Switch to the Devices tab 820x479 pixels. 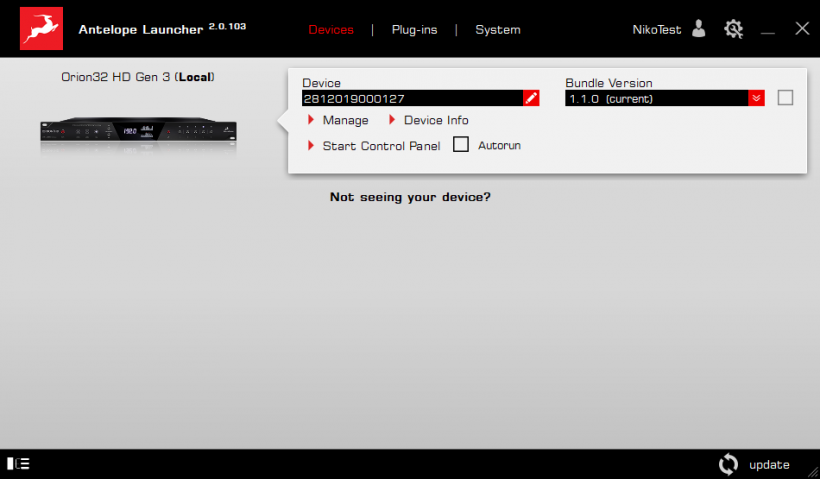tap(331, 30)
